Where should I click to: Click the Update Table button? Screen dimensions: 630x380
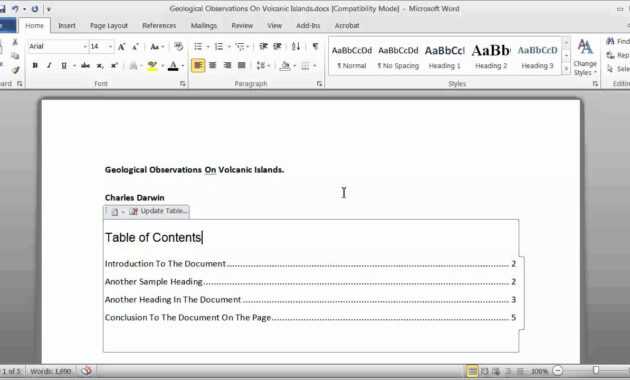tap(158, 211)
